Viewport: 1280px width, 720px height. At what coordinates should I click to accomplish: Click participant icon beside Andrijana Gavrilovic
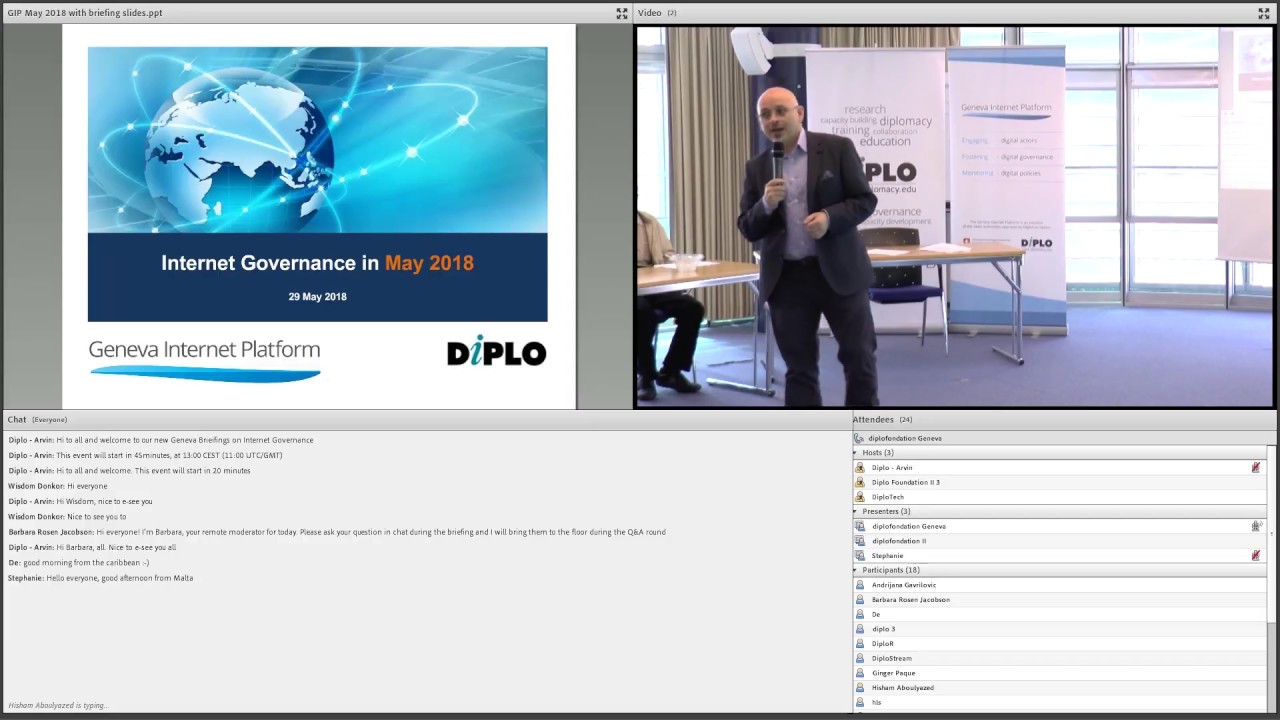click(x=859, y=585)
